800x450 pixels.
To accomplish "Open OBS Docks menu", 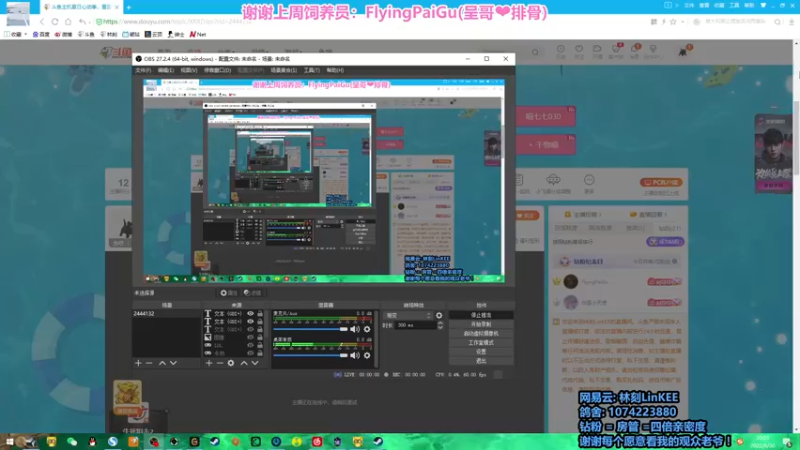I will (218, 70).
